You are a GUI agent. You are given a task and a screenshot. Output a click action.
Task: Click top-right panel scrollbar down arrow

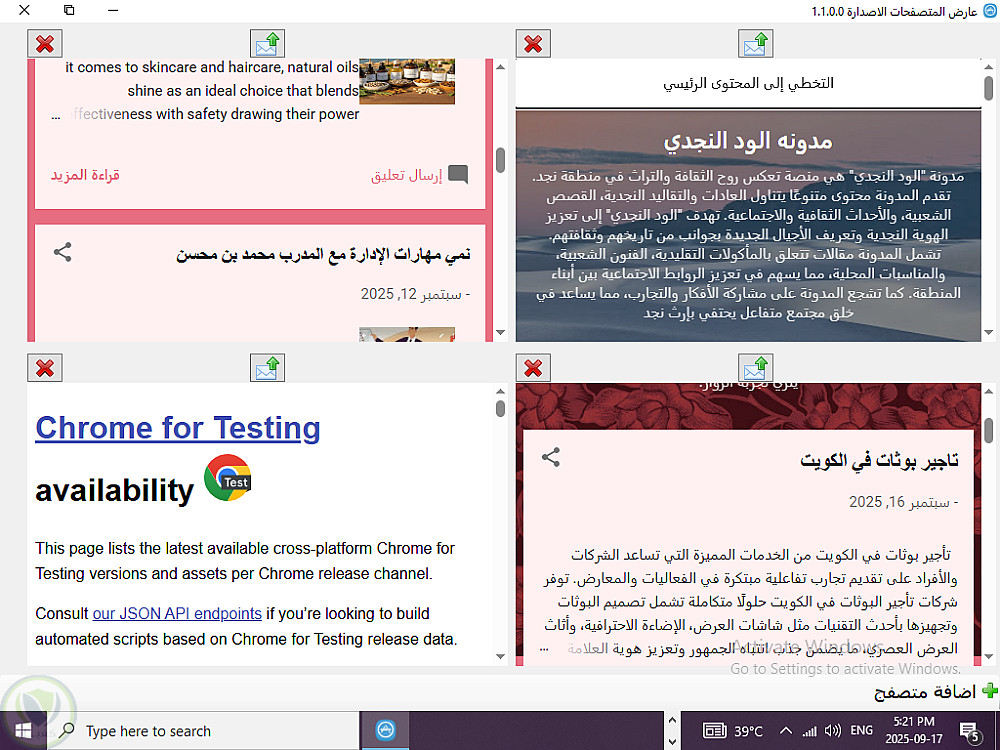989,332
